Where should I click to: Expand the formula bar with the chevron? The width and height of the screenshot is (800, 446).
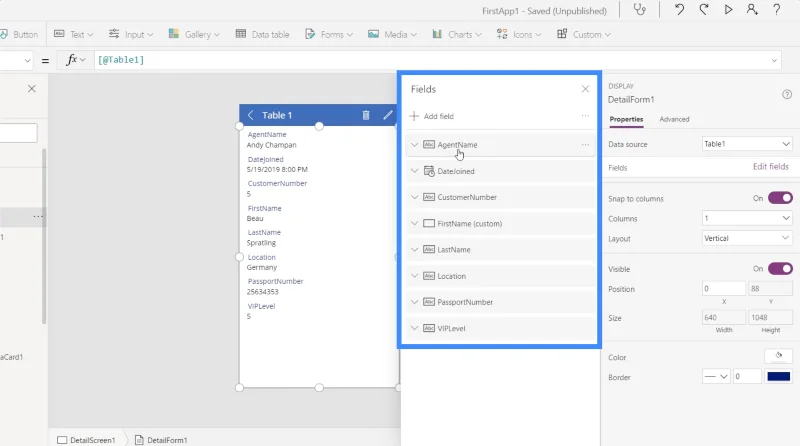(x=774, y=60)
